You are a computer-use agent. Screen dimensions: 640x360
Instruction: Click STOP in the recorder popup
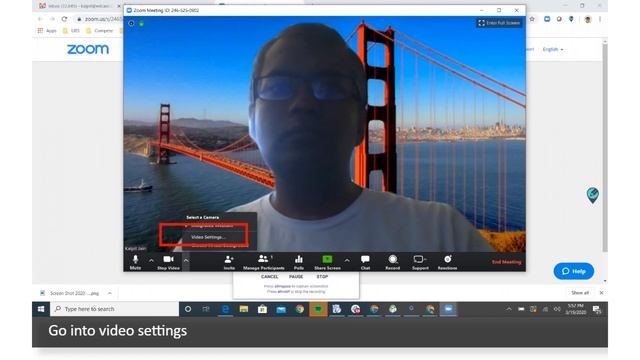pos(322,277)
